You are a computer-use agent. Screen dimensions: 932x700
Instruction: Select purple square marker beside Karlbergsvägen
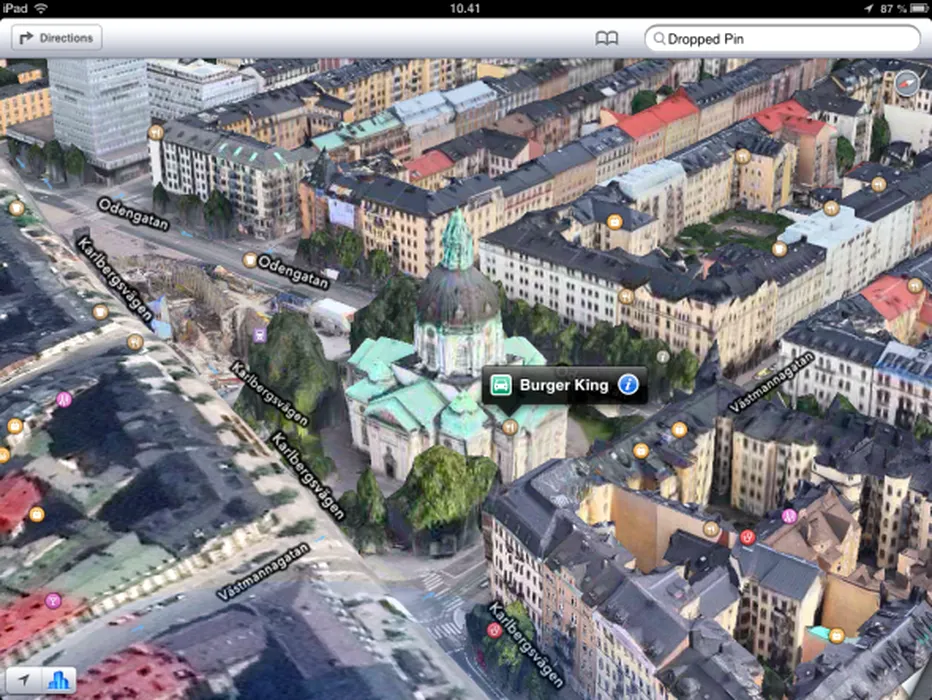(261, 335)
